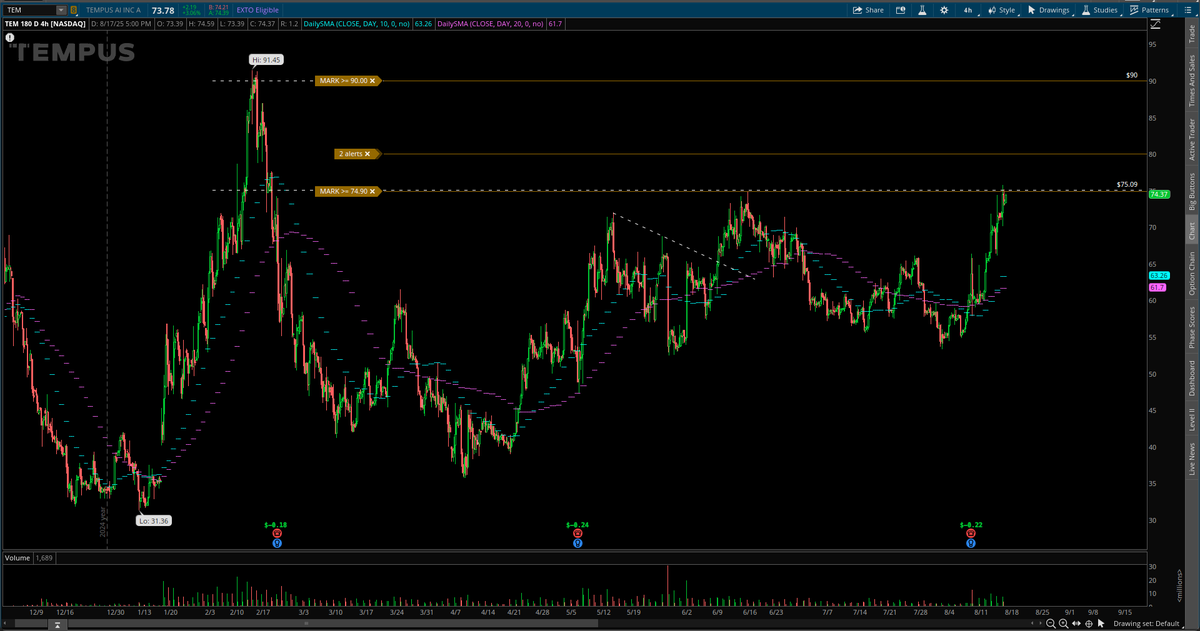Screen dimensions: 1200x631
Task: Select the Chart side tab
Action: coord(1191,230)
